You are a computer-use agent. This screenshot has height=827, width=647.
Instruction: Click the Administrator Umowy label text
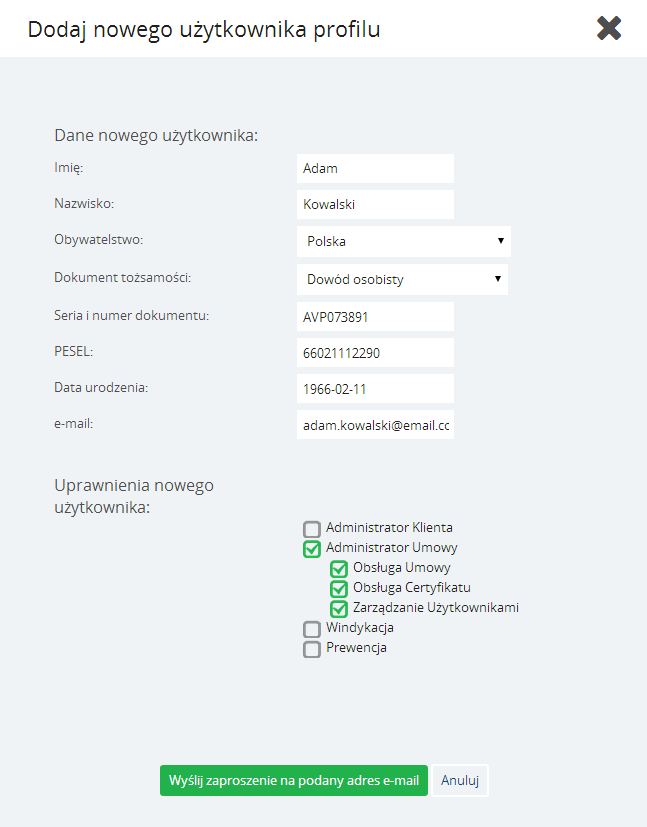pyautogui.click(x=391, y=547)
